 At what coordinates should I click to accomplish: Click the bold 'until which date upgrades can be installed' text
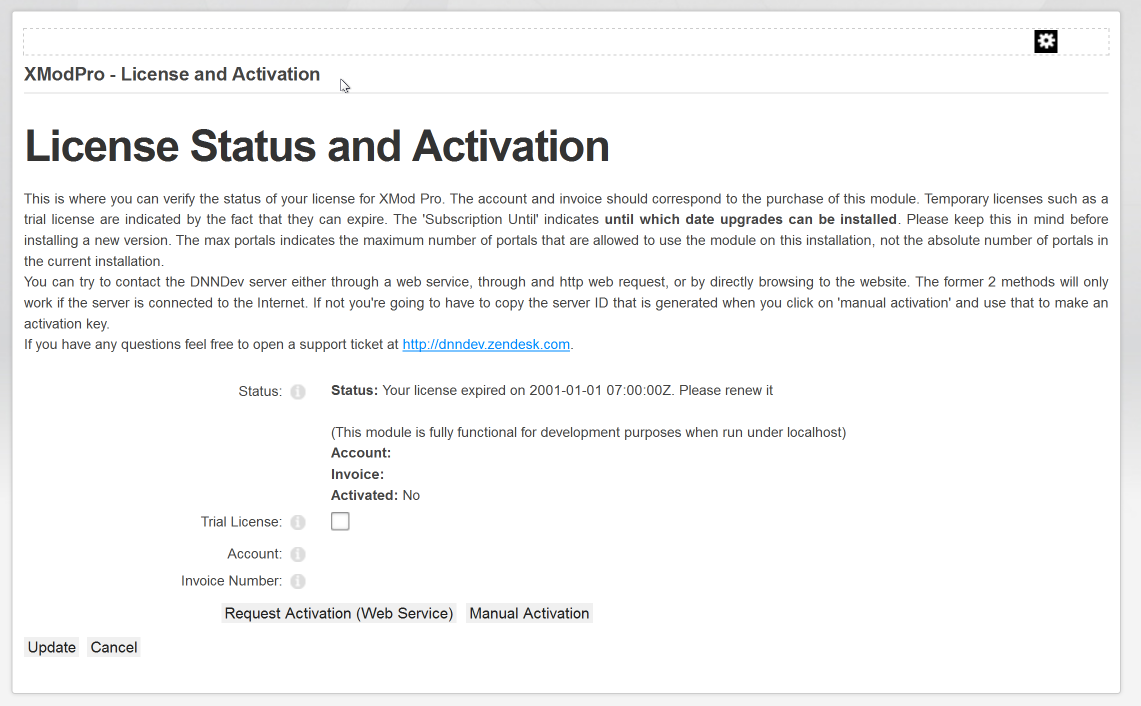coord(750,219)
